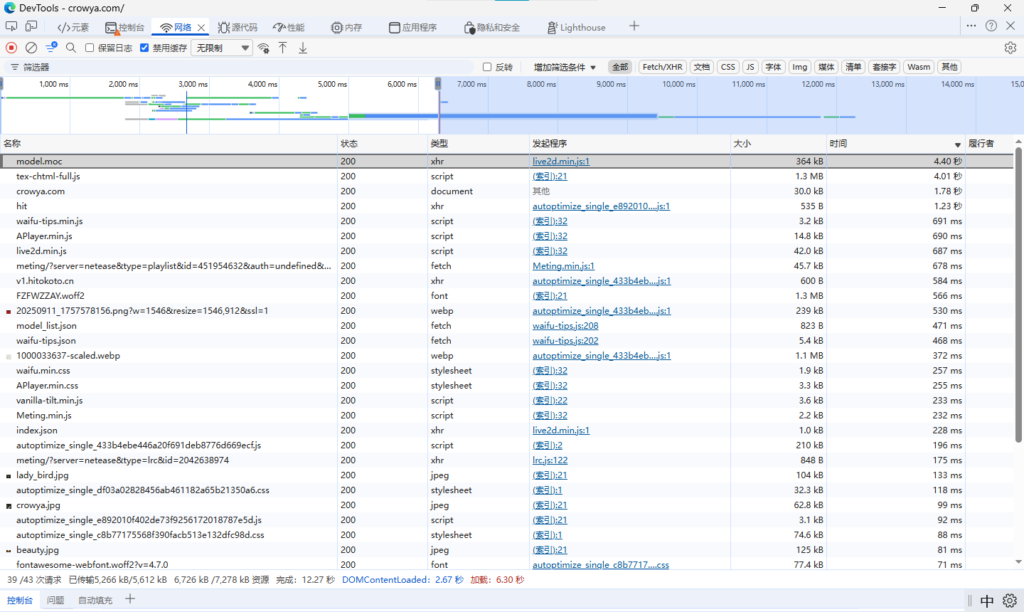This screenshot has width=1024, height=612.
Task: Toggle device emulation mode
Action: tap(31, 27)
